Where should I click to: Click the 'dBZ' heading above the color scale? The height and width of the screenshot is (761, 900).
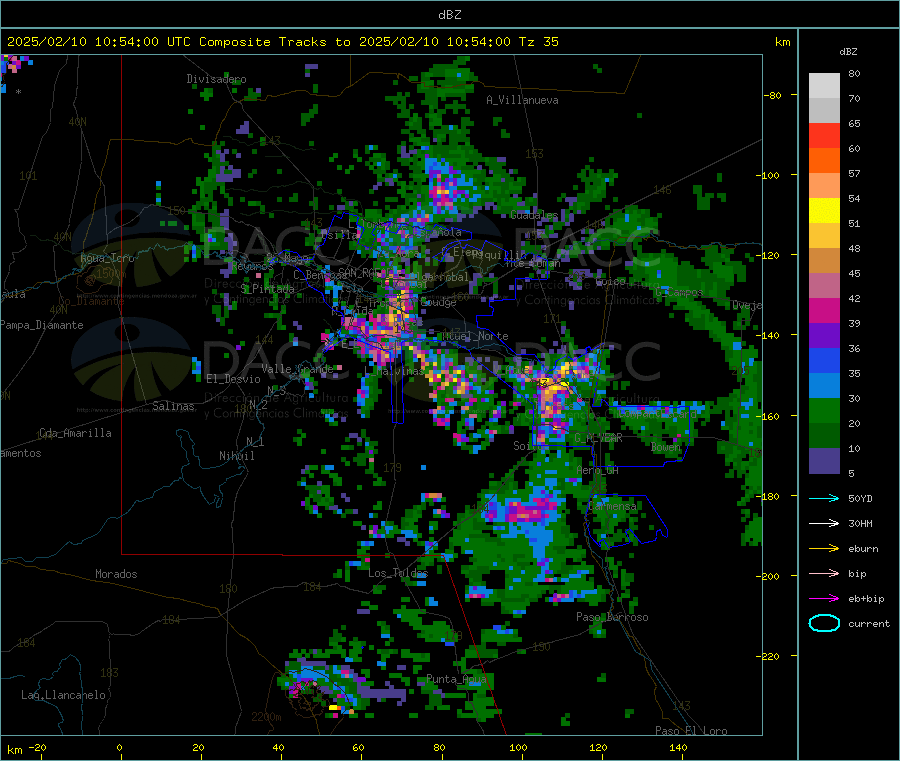(848, 52)
